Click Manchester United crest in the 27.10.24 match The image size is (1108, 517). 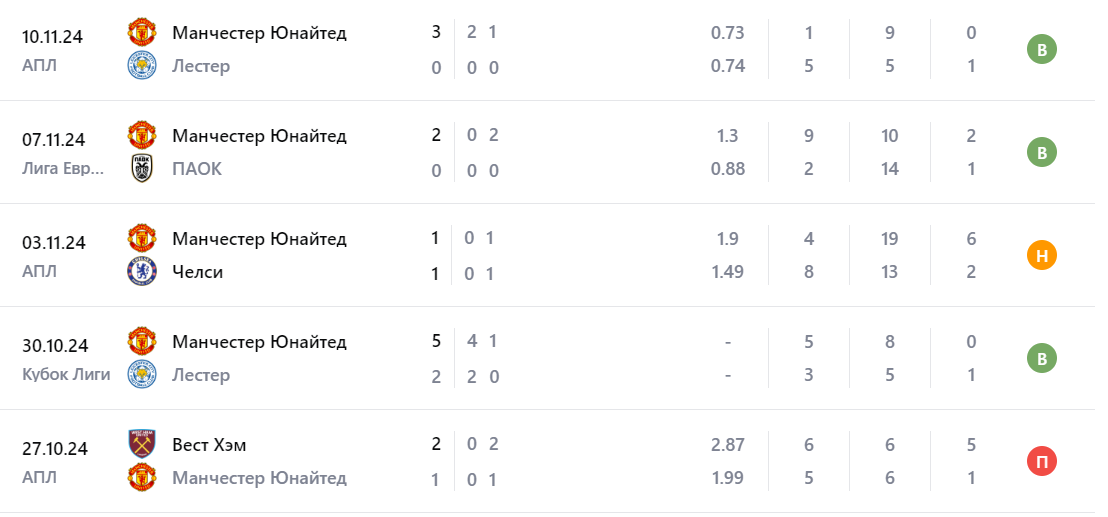coord(140,478)
